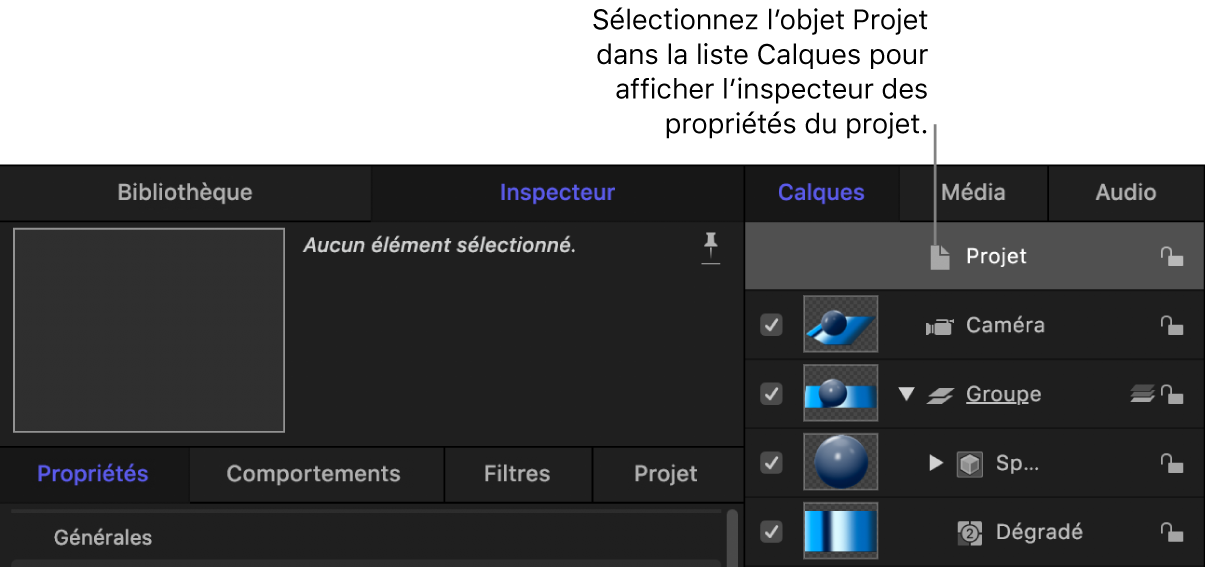Turn off the Dégradé layer's checkbox

tap(771, 532)
